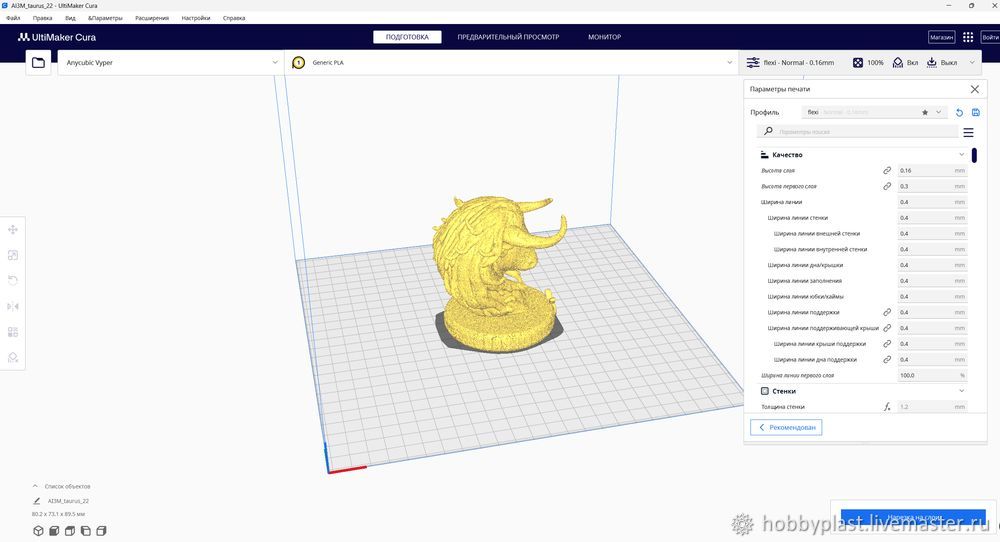Viewport: 1000px width, 542px height.
Task: Open Generic PLA material dropdown
Action: coord(512,62)
